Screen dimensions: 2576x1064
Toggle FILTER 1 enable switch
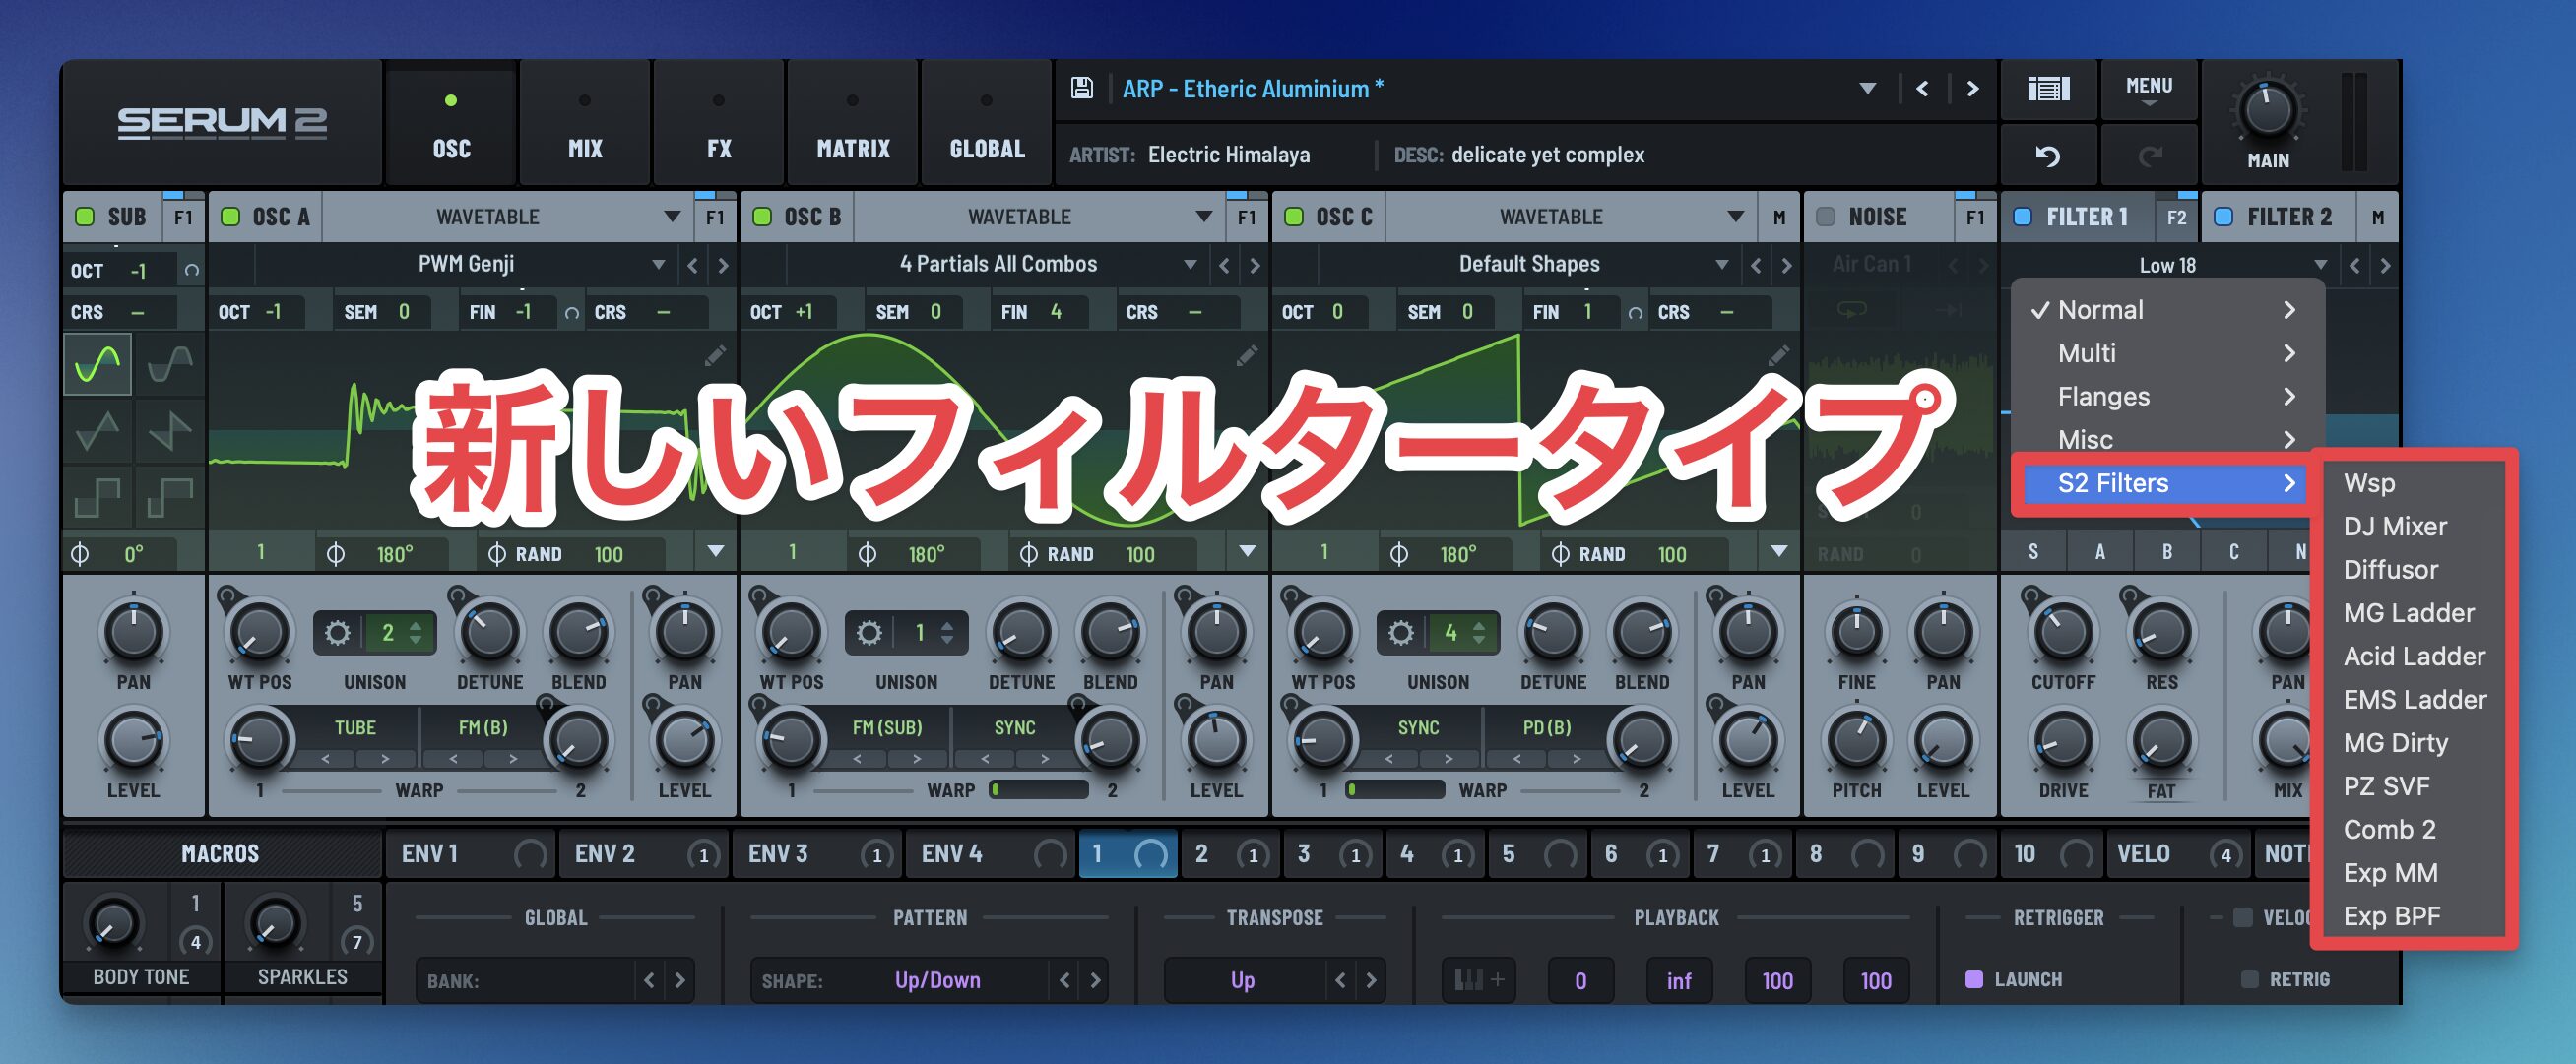coord(2023,217)
